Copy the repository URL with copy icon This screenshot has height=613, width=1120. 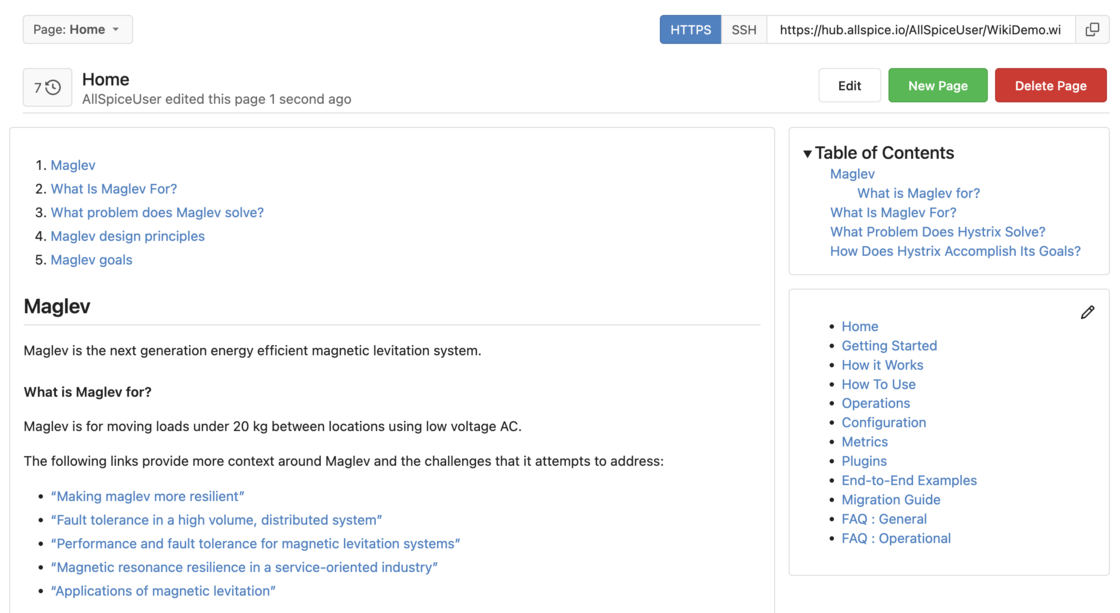point(1092,30)
